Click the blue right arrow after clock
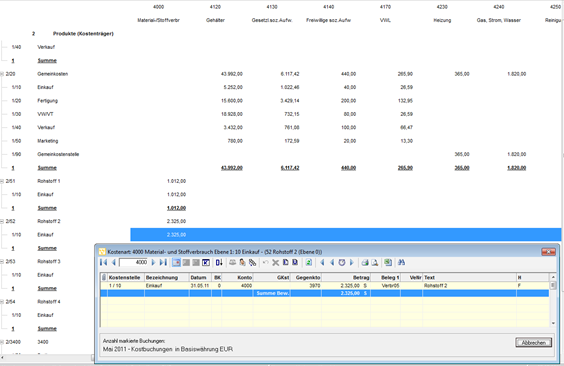Image resolution: width=564 pixels, height=366 pixels. tap(352, 262)
